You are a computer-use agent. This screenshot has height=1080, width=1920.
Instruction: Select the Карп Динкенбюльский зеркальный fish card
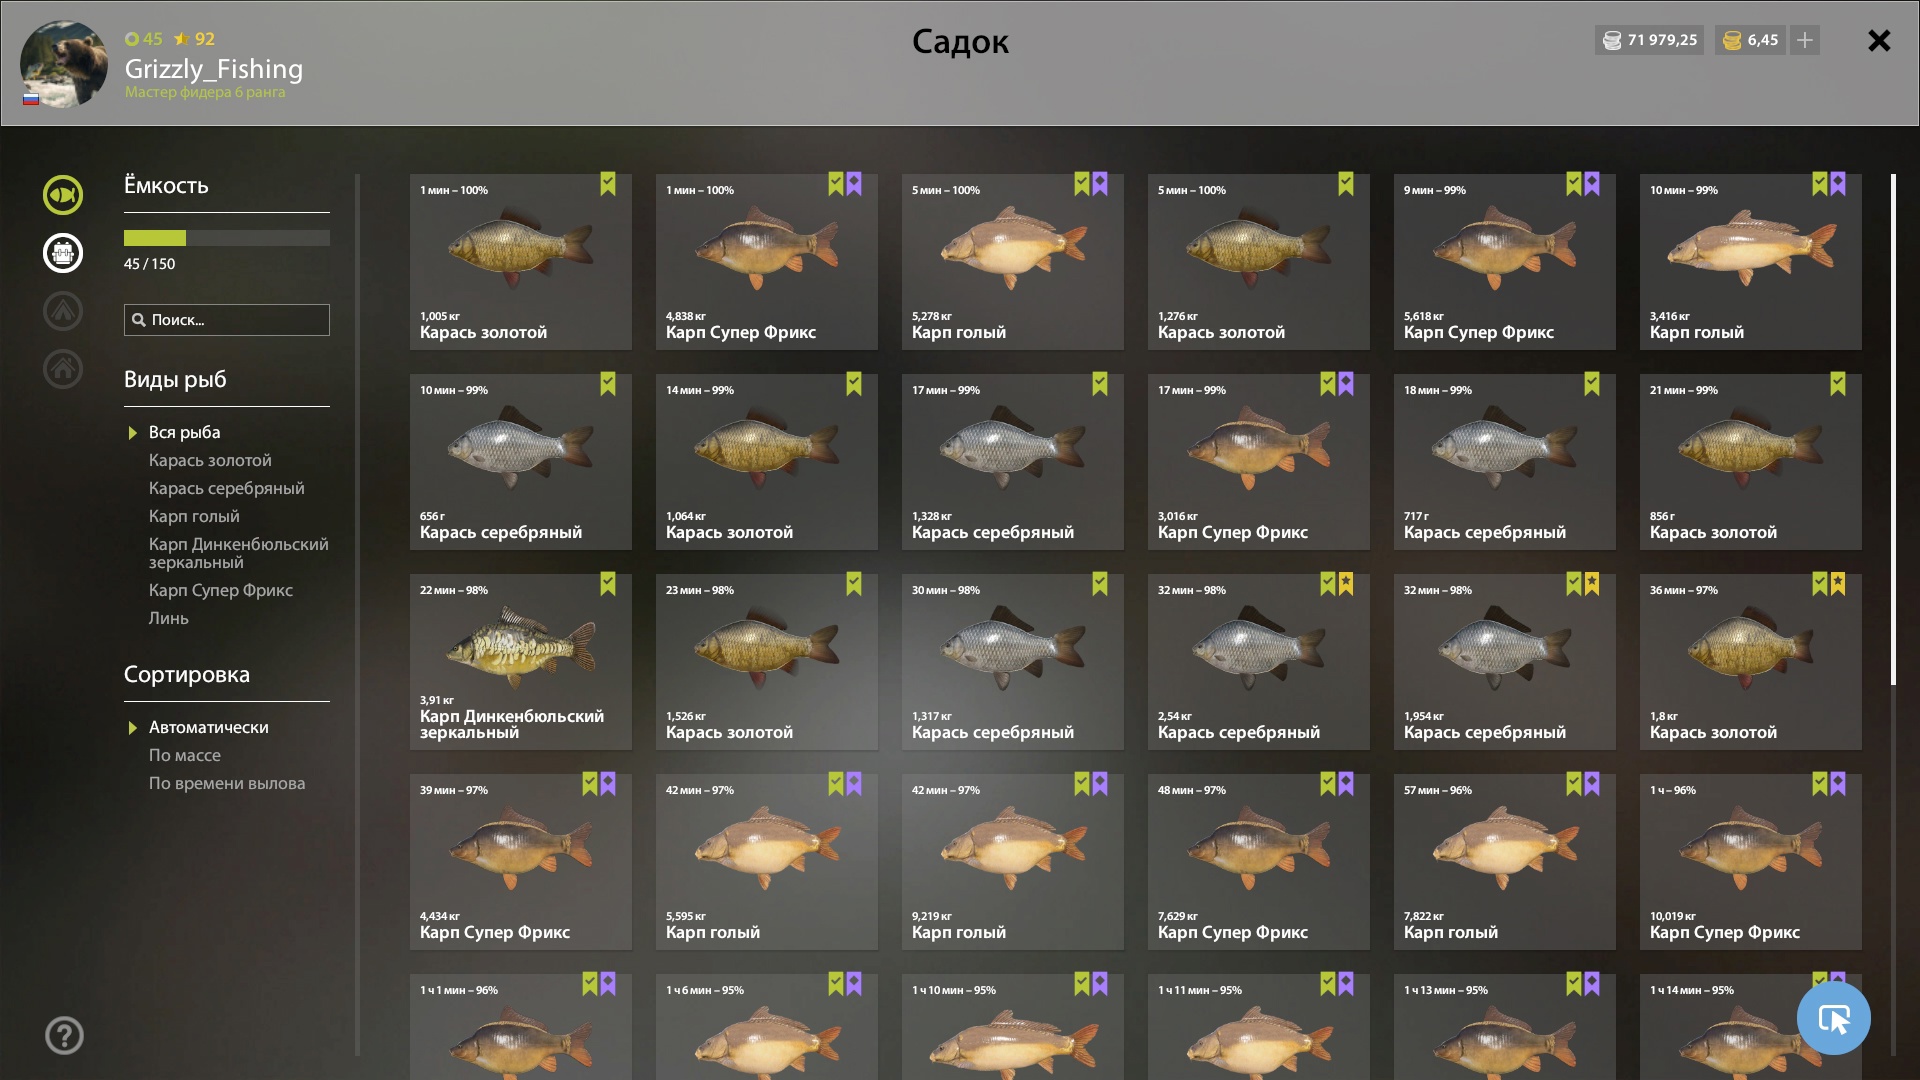click(521, 662)
